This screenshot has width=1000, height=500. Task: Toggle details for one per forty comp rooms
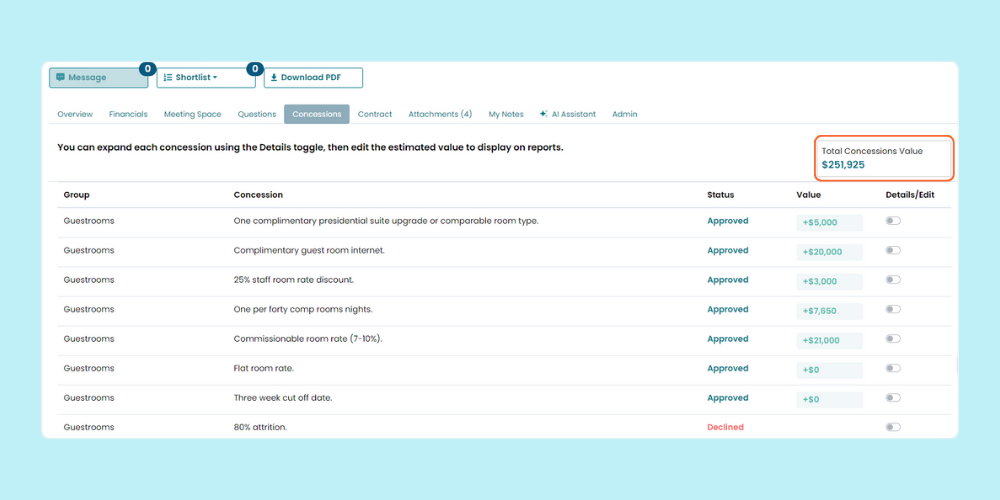[x=893, y=309]
